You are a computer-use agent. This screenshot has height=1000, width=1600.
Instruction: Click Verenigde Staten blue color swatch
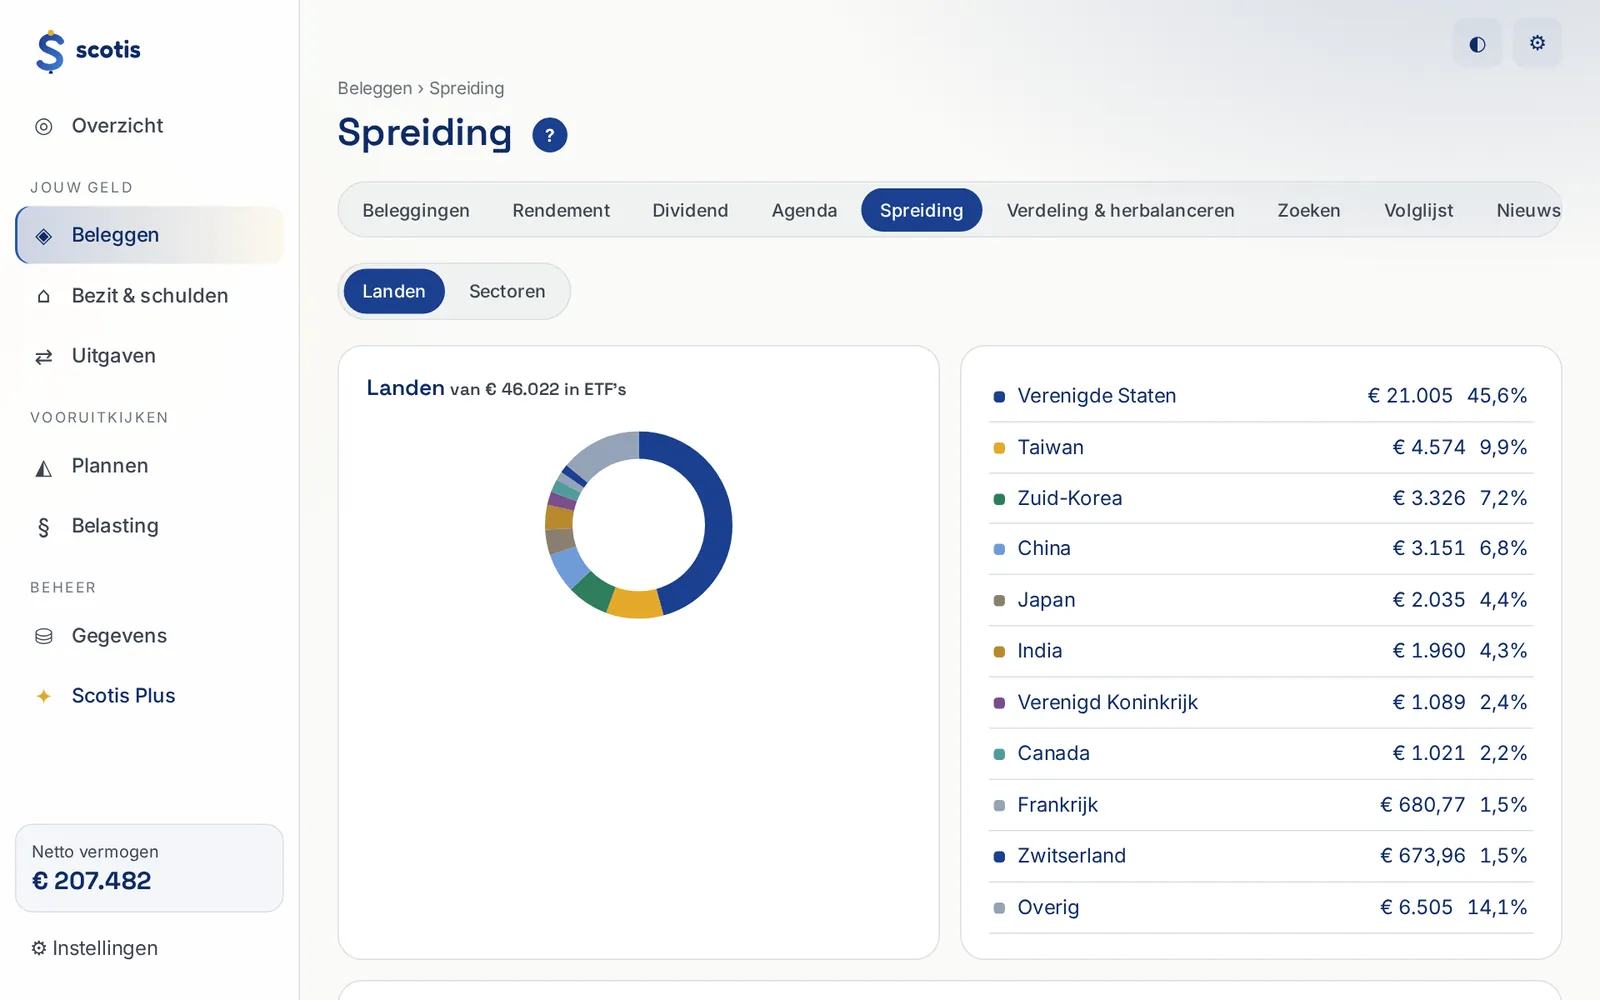click(x=999, y=397)
